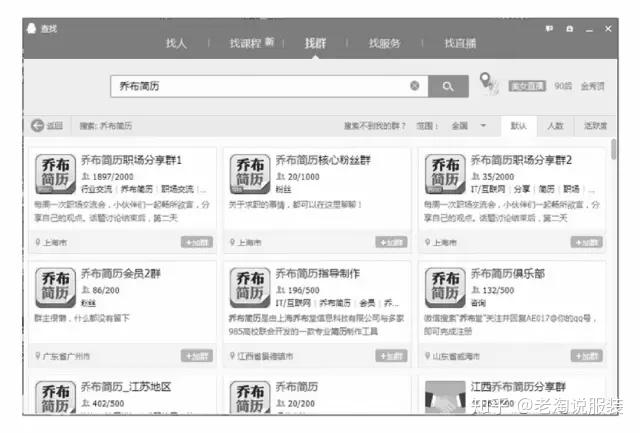Open group title 乔布简历职场分享群1

[x=131, y=160]
